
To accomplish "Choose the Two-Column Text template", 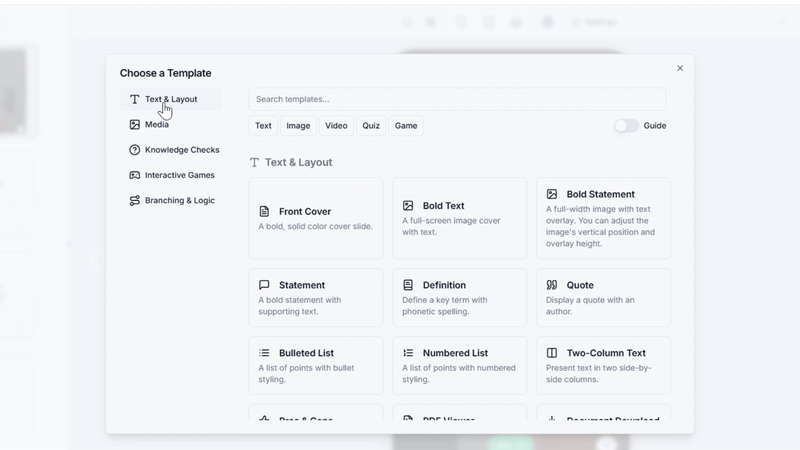I will [603, 365].
